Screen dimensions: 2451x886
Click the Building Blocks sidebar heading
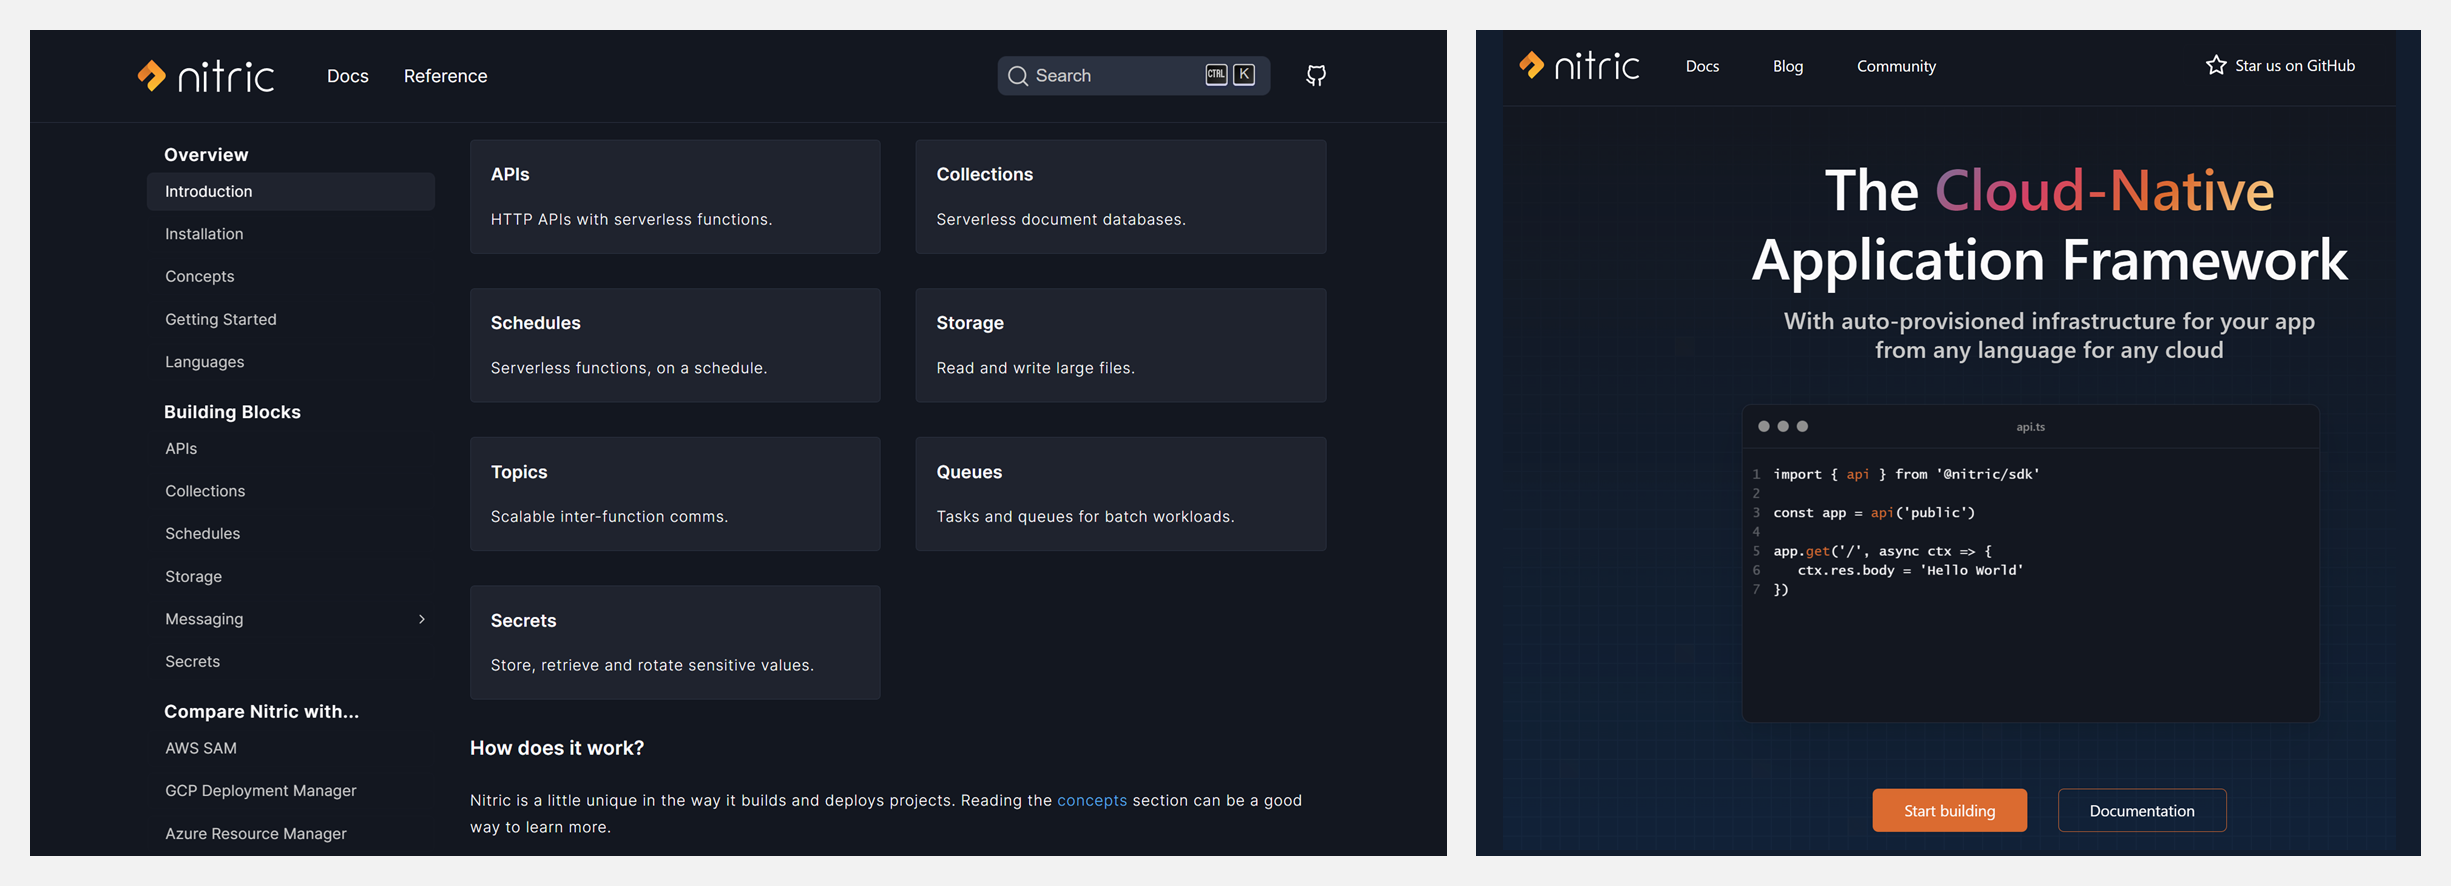tap(232, 412)
